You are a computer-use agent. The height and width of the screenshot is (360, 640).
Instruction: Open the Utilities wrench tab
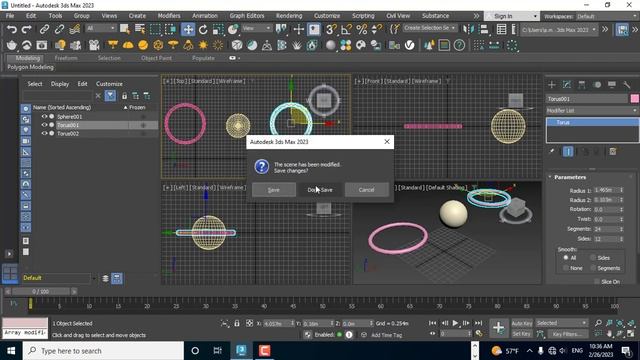pos(627,85)
